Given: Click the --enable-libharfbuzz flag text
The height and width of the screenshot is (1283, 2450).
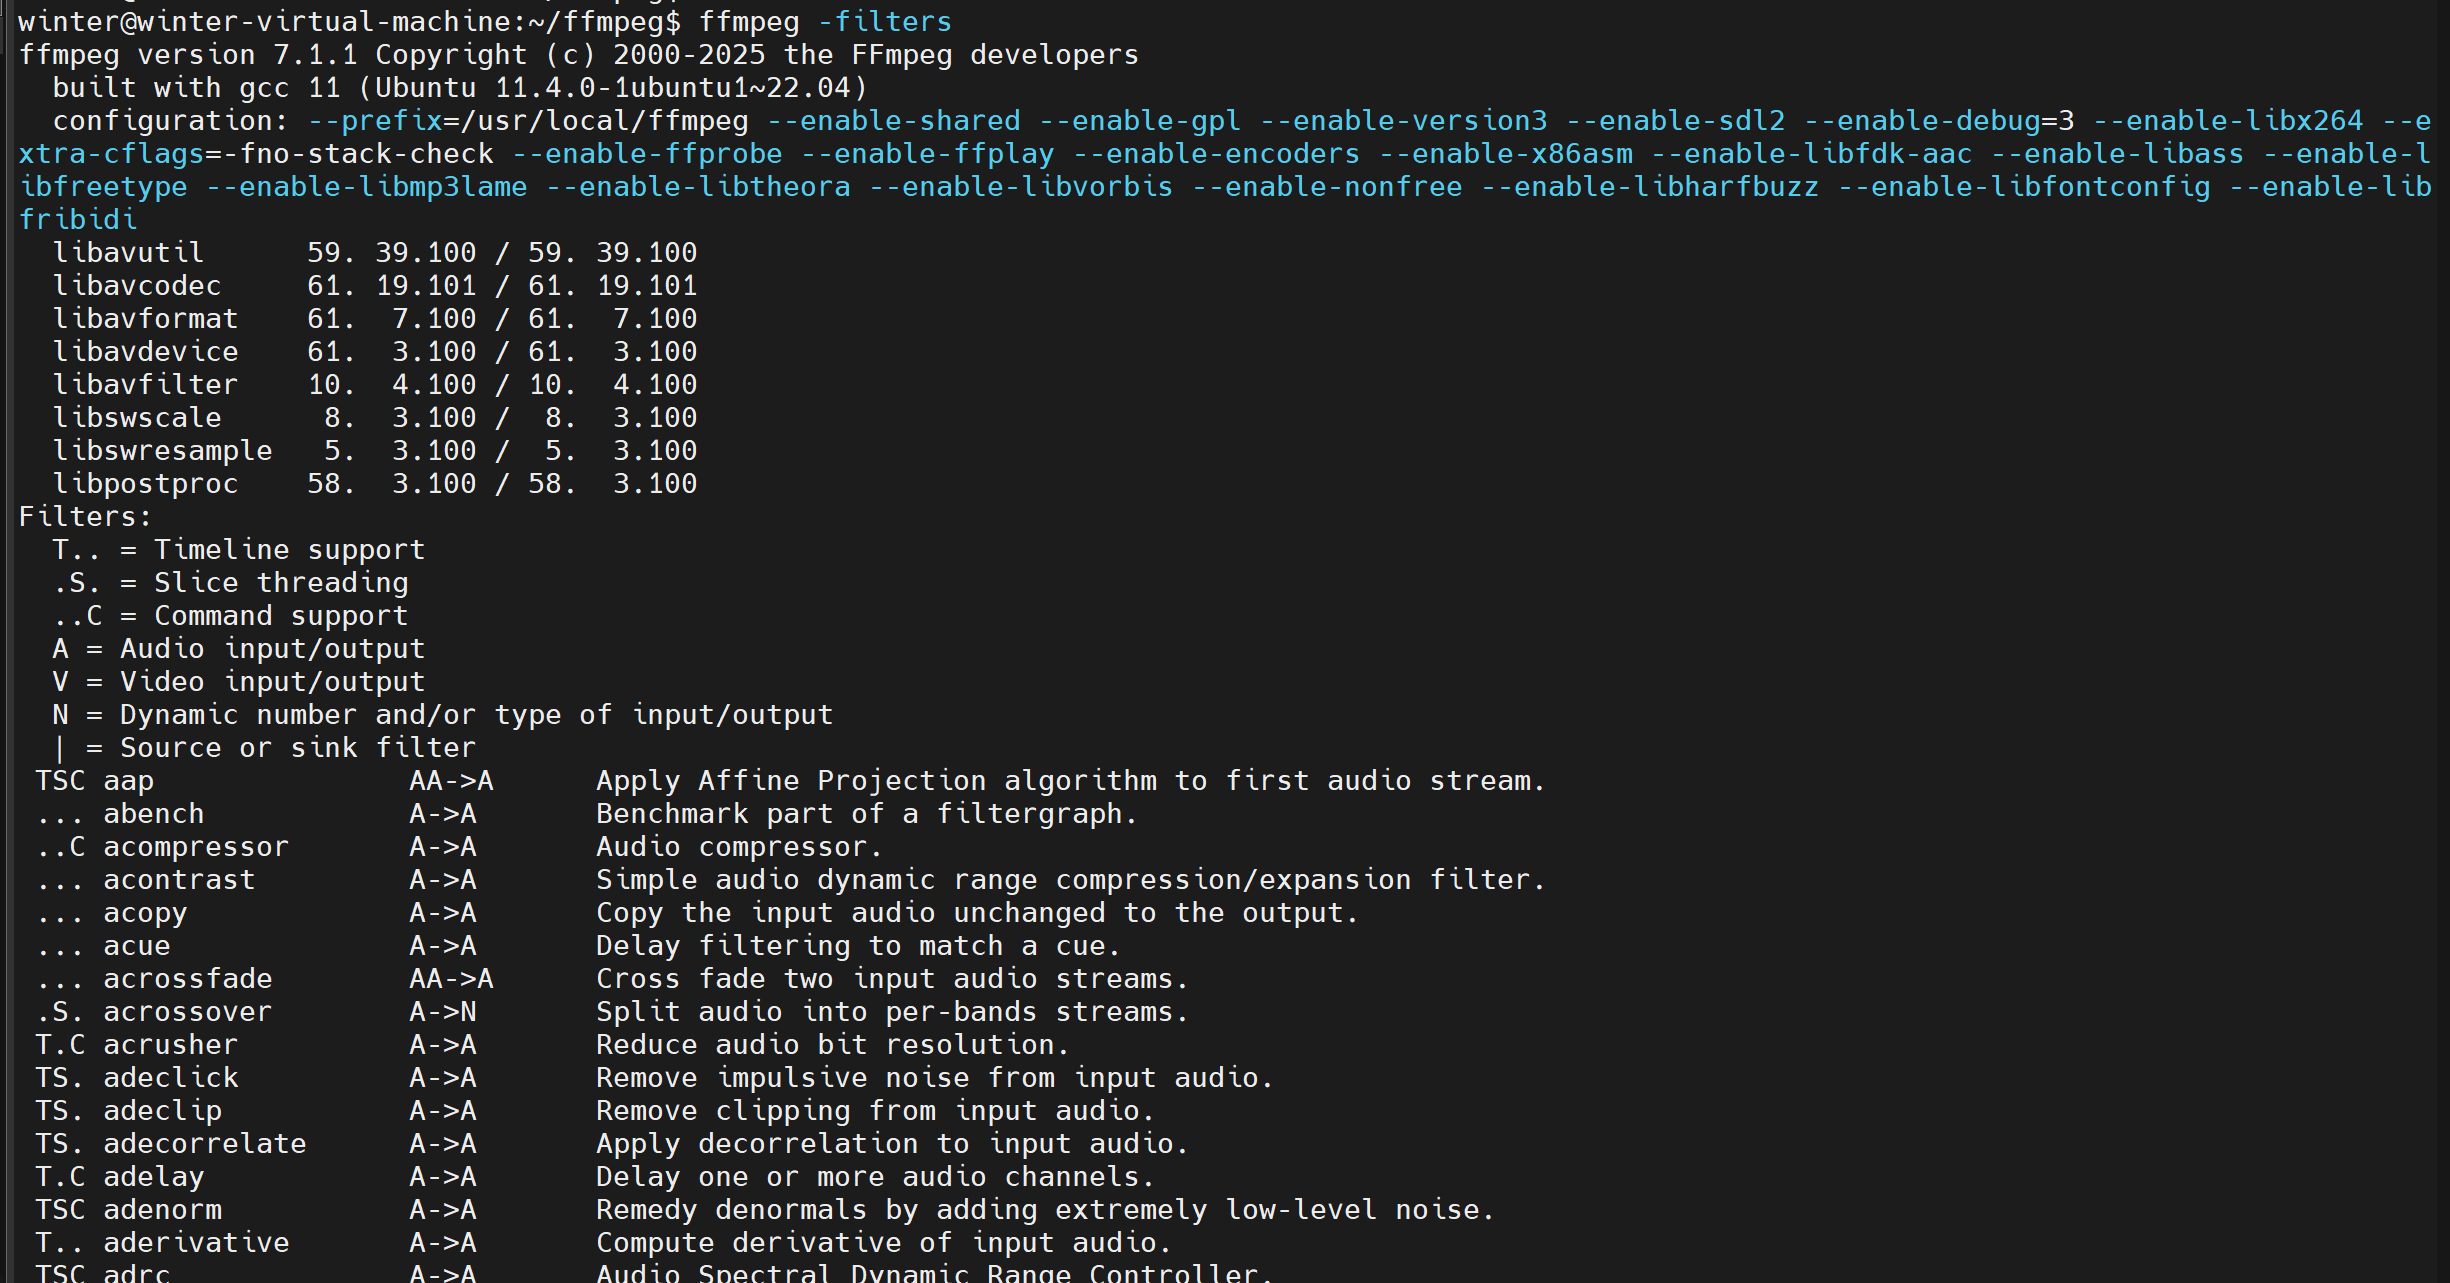Looking at the screenshot, I should tap(1650, 187).
